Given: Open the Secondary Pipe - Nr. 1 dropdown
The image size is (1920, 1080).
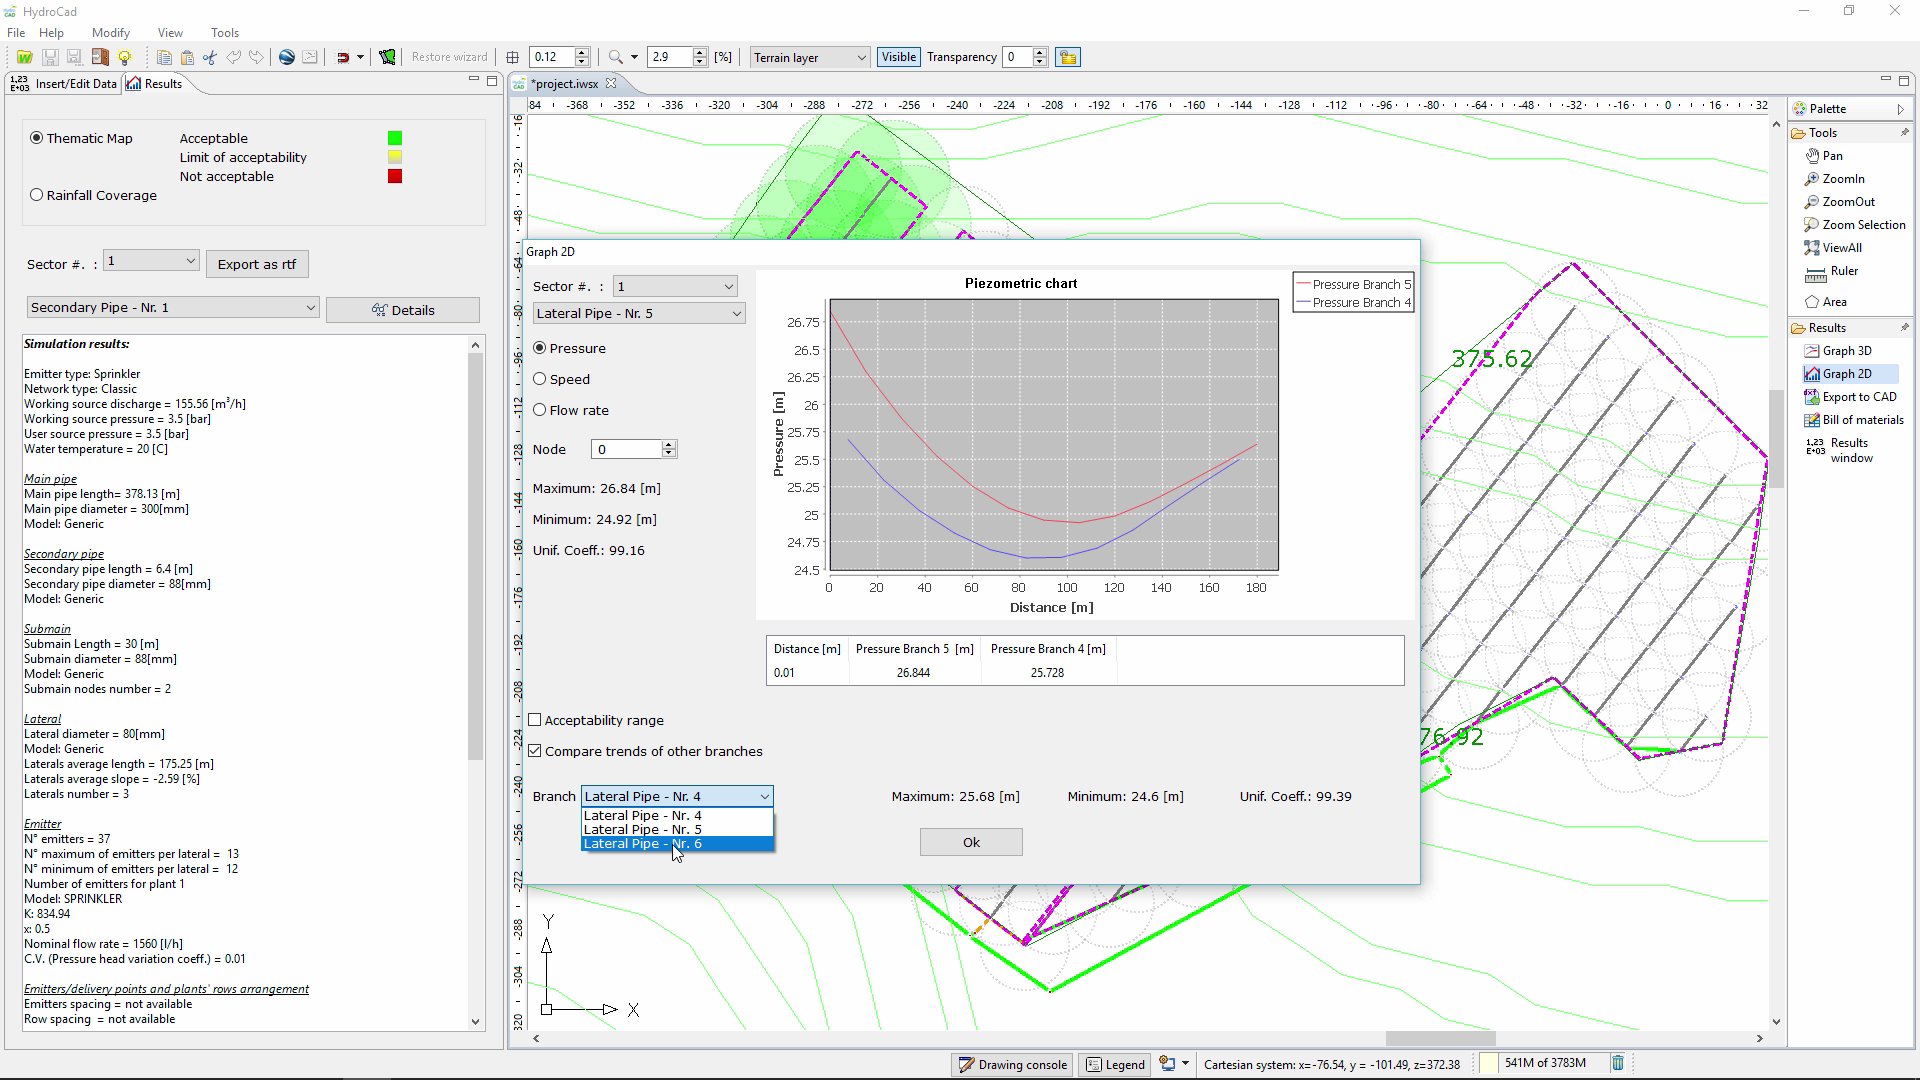Looking at the screenshot, I should pyautogui.click(x=172, y=308).
